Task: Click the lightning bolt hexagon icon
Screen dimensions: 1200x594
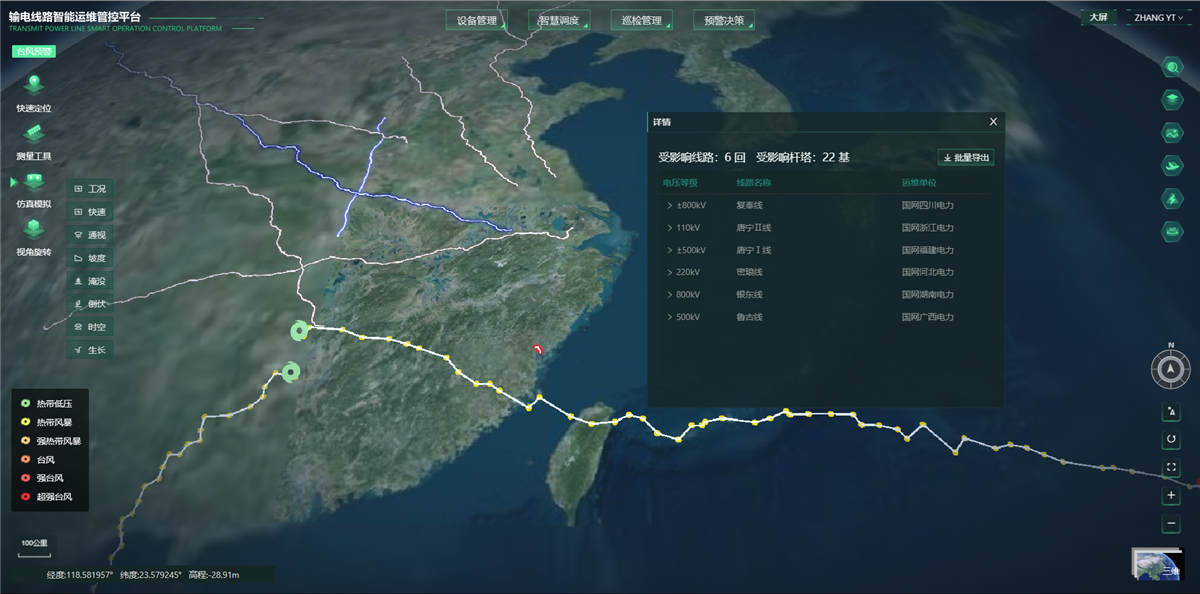Action: 1171,198
